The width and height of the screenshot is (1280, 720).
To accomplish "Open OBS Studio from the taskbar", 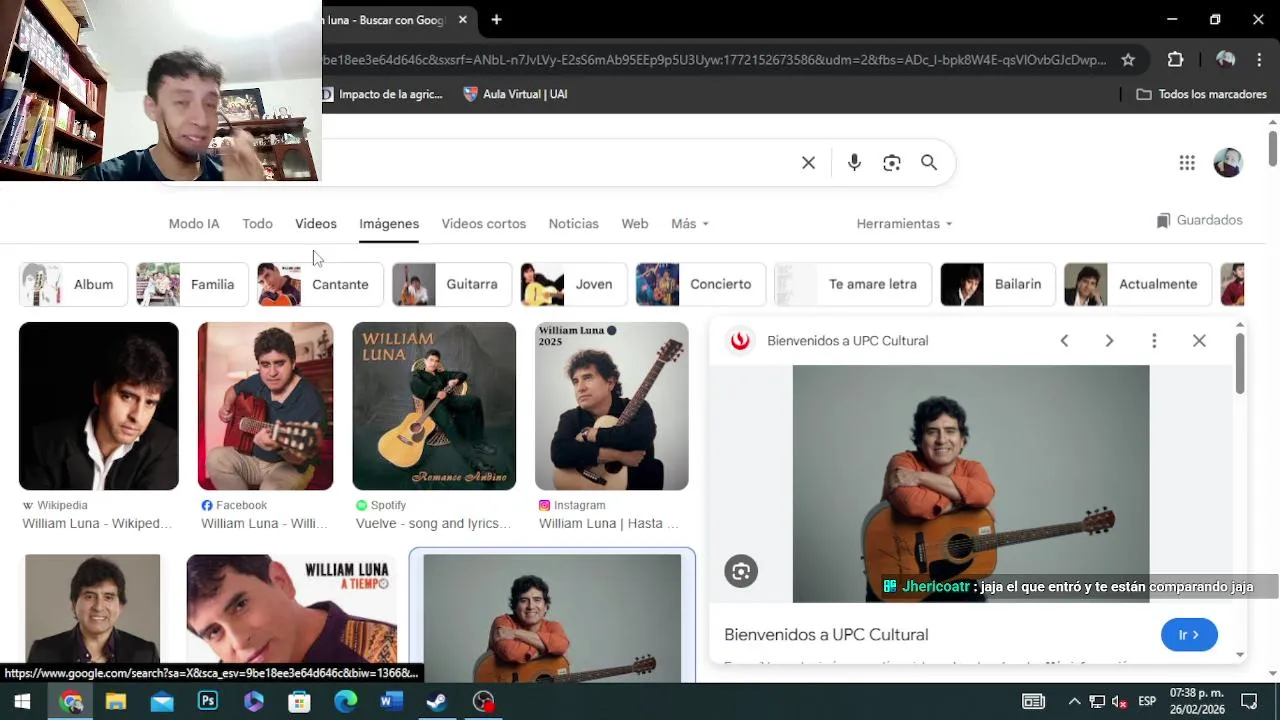I will point(484,701).
